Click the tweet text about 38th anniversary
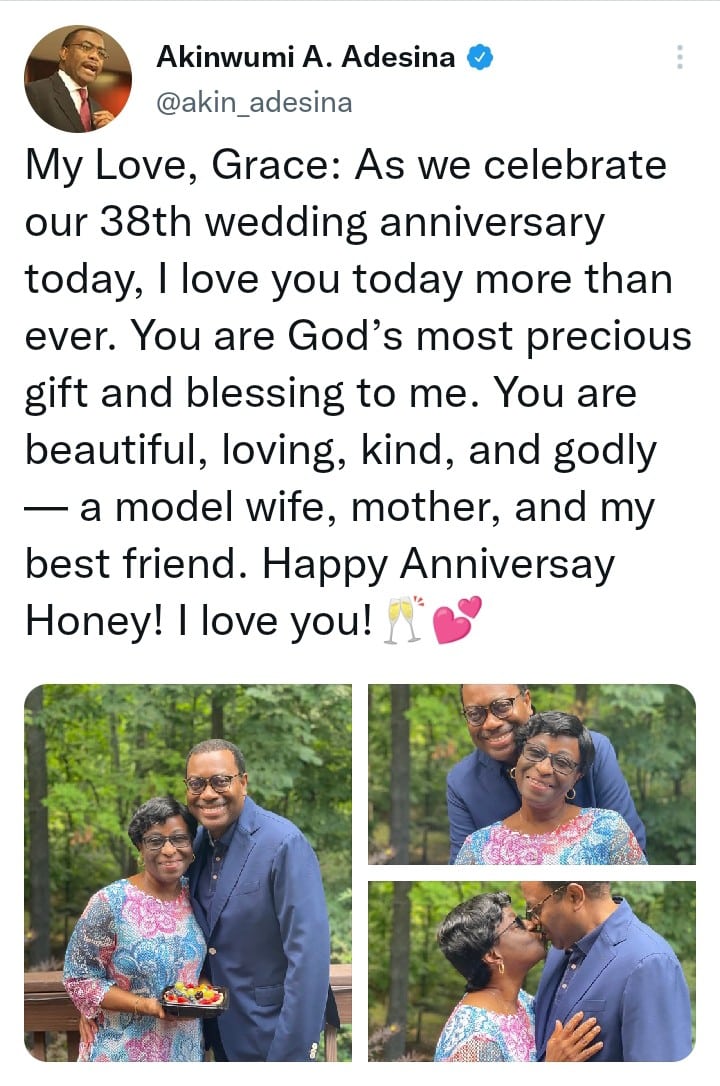 click(x=359, y=393)
